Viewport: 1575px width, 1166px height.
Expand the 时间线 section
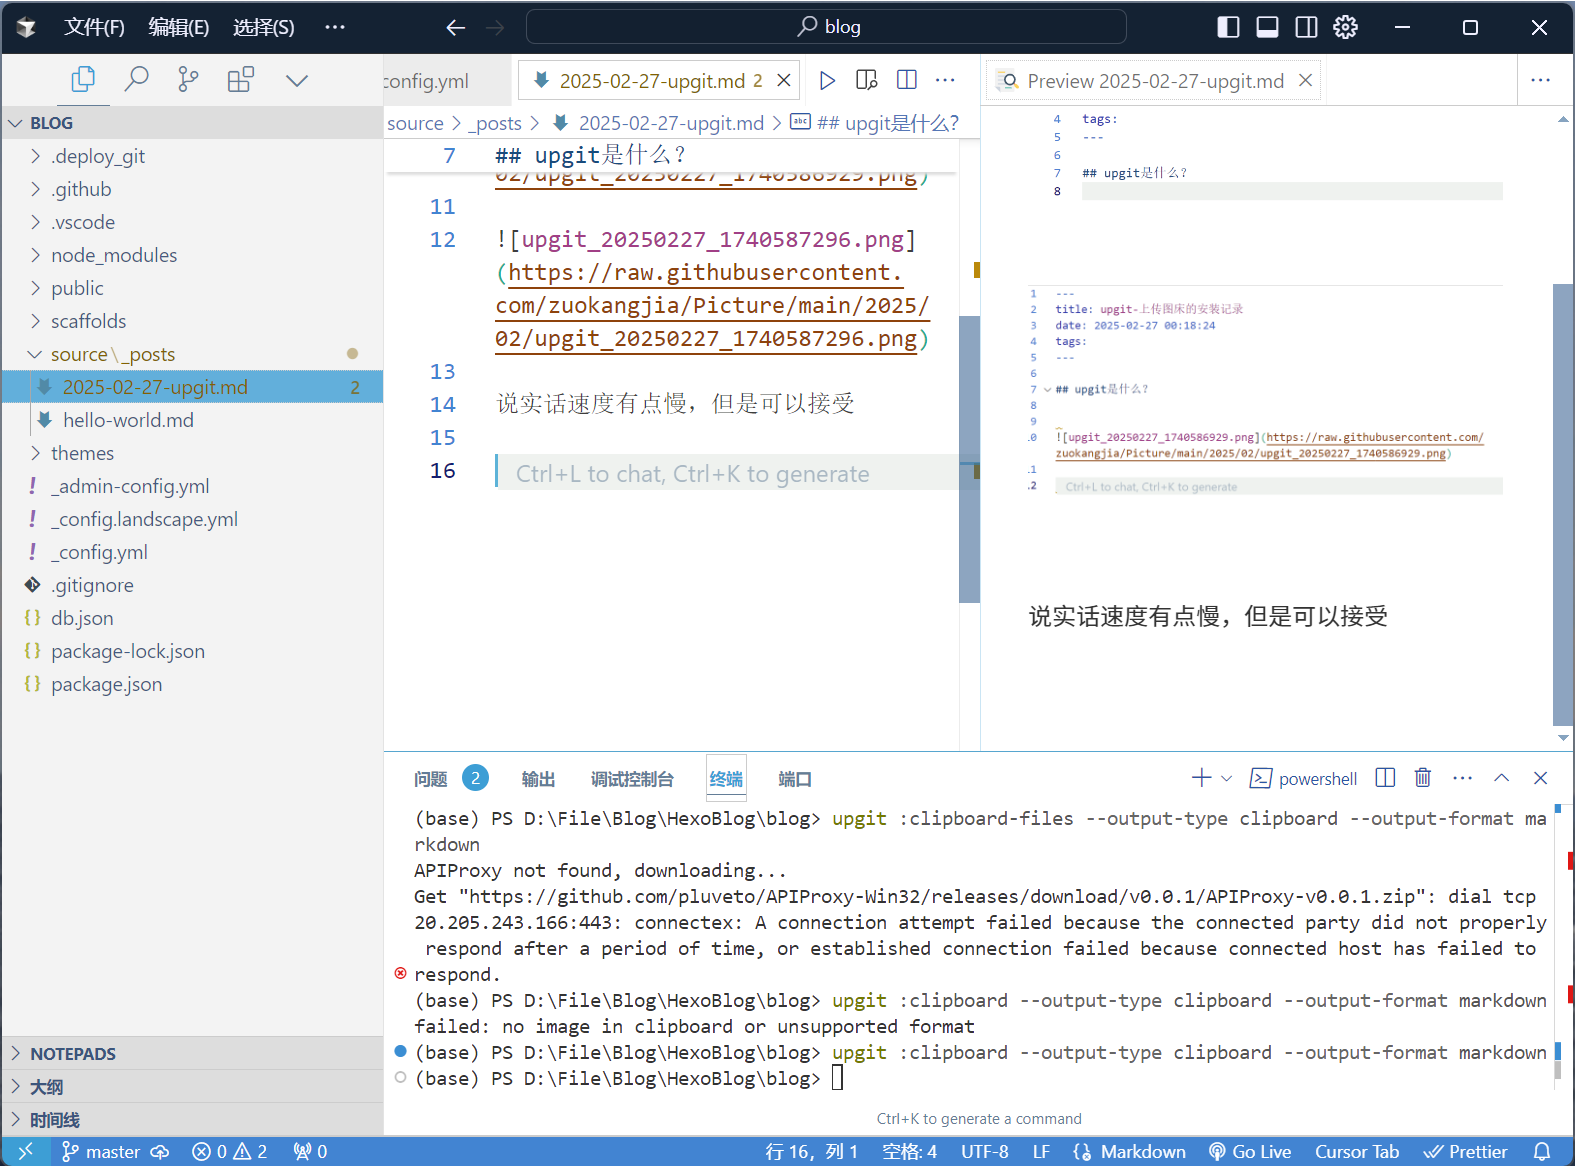pyautogui.click(x=192, y=1120)
